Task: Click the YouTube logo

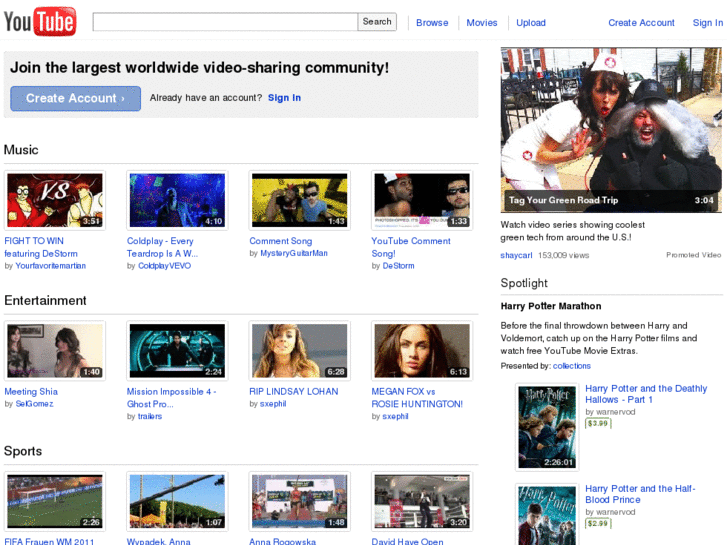Action: click(x=40, y=21)
